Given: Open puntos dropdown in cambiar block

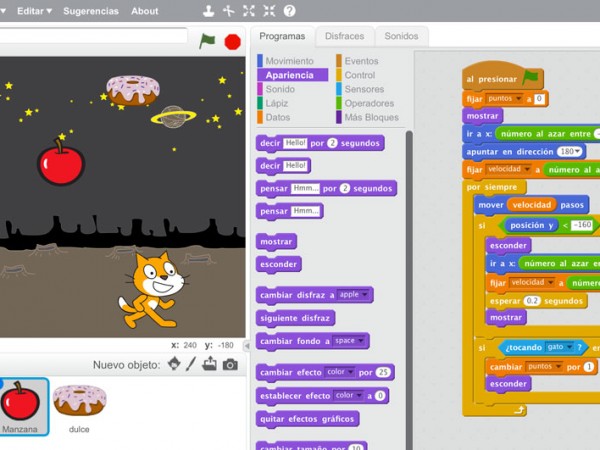Looking at the screenshot, I should [x=544, y=367].
